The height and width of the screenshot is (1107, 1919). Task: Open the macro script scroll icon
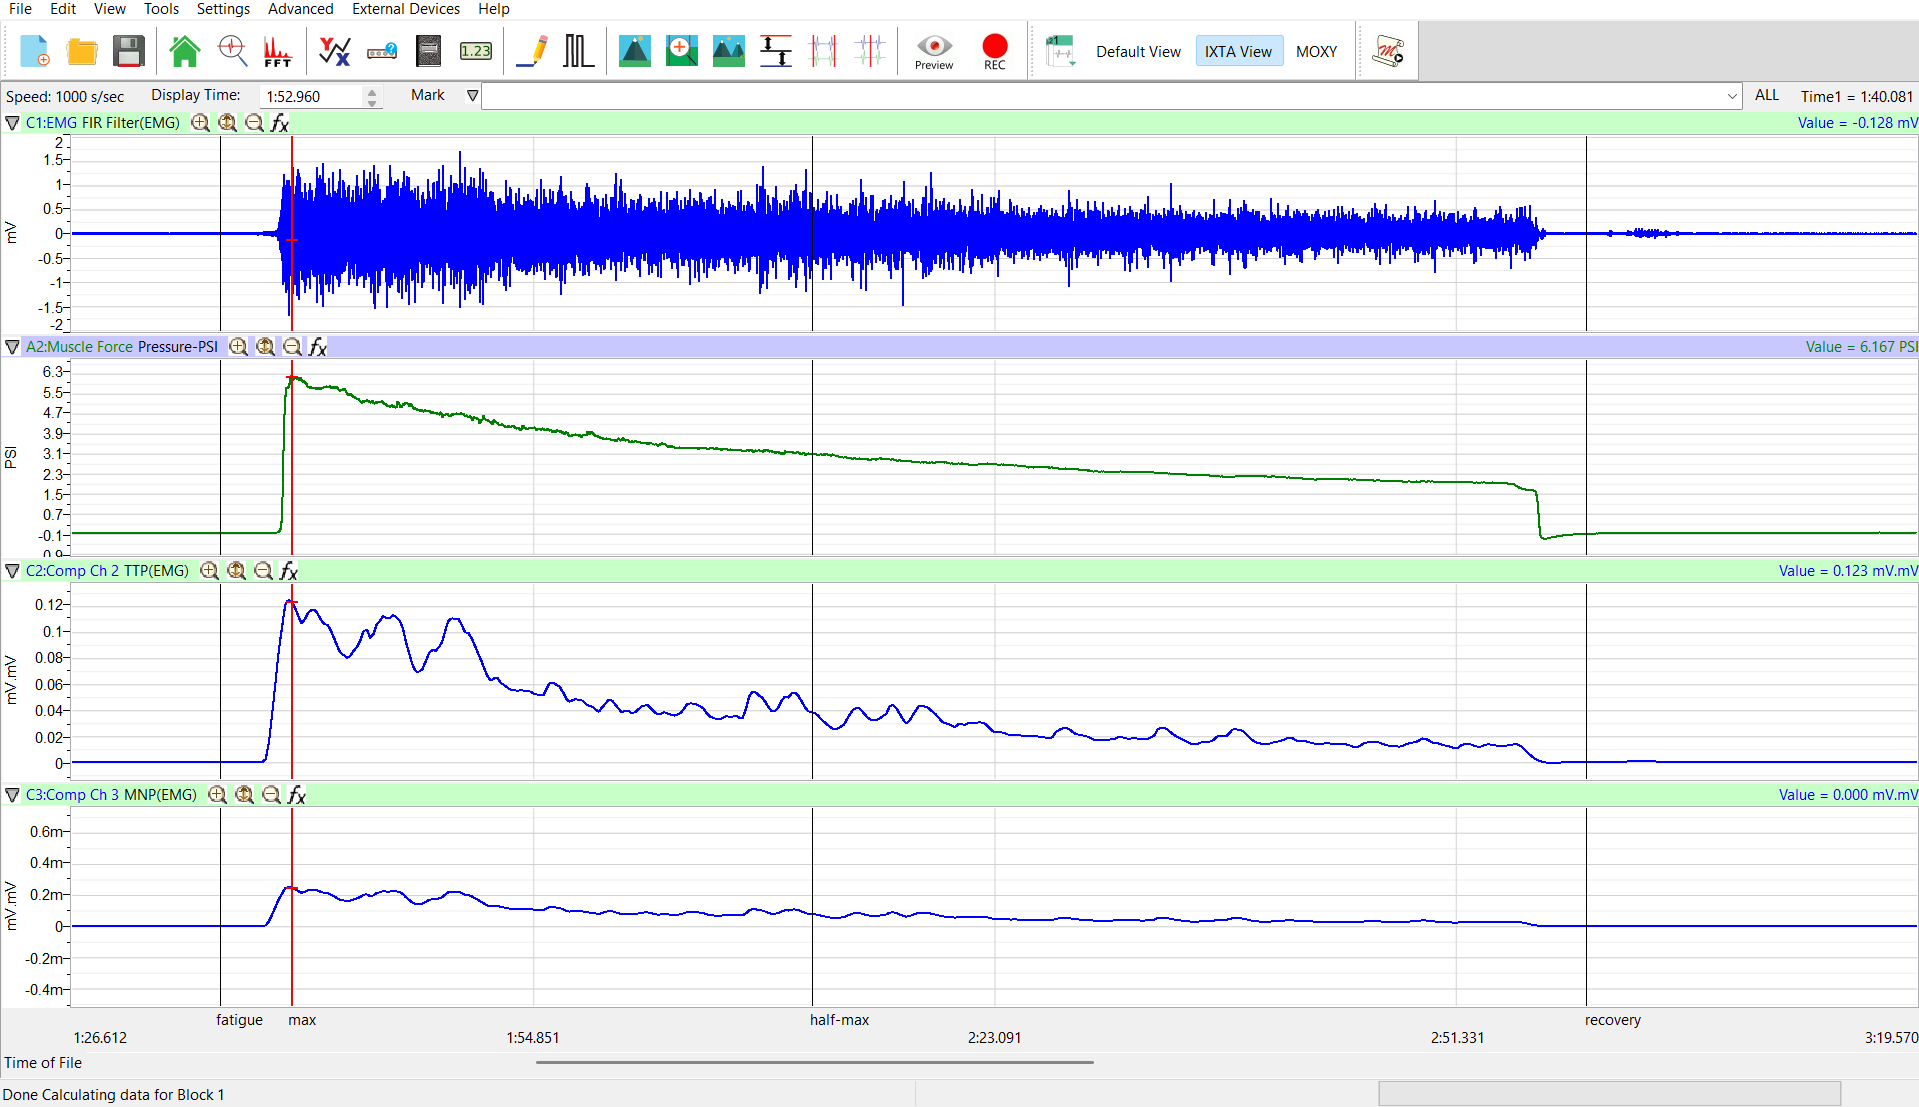tap(1388, 51)
